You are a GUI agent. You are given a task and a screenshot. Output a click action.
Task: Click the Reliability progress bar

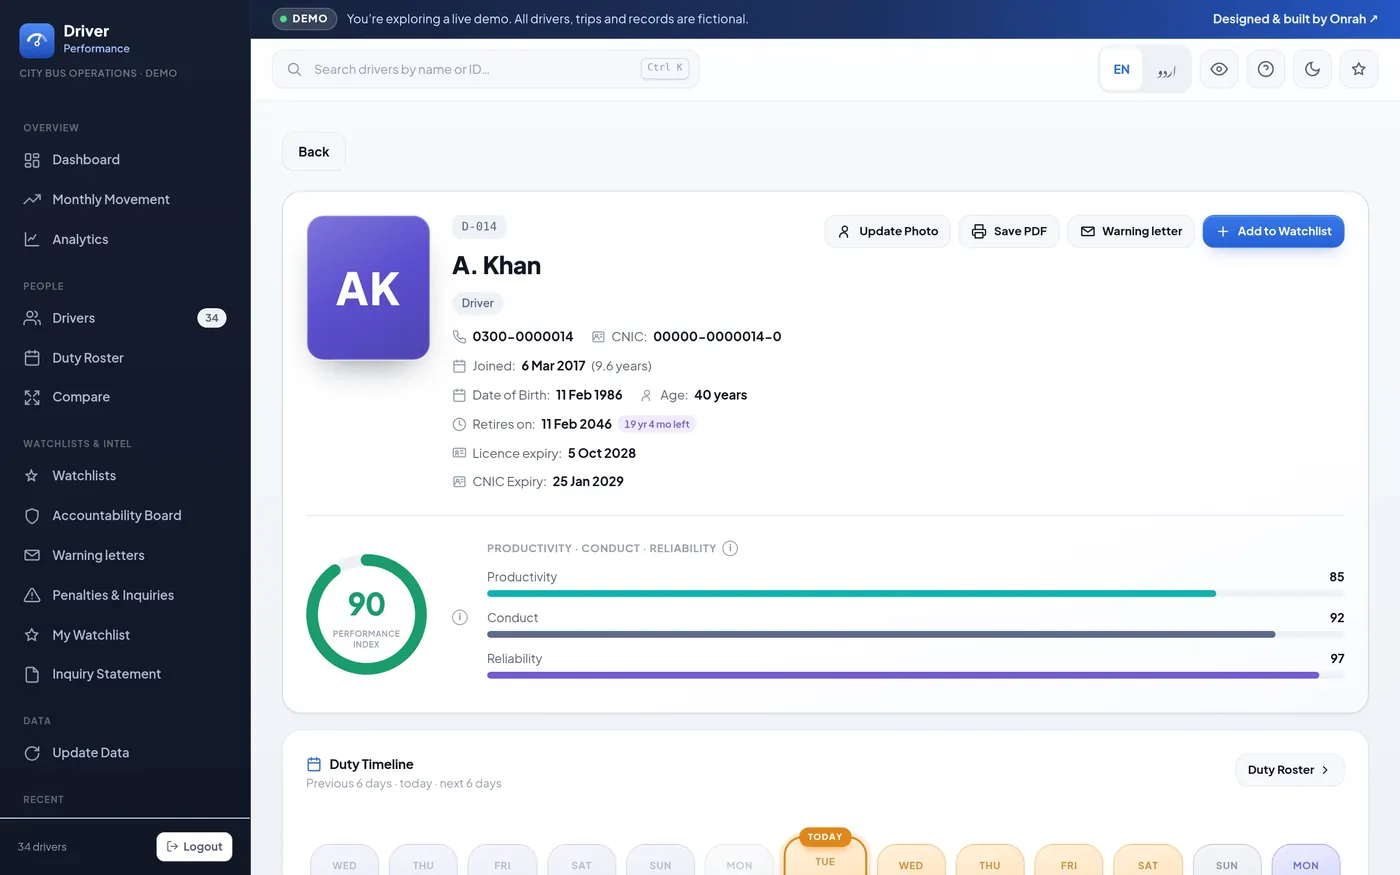(915, 675)
